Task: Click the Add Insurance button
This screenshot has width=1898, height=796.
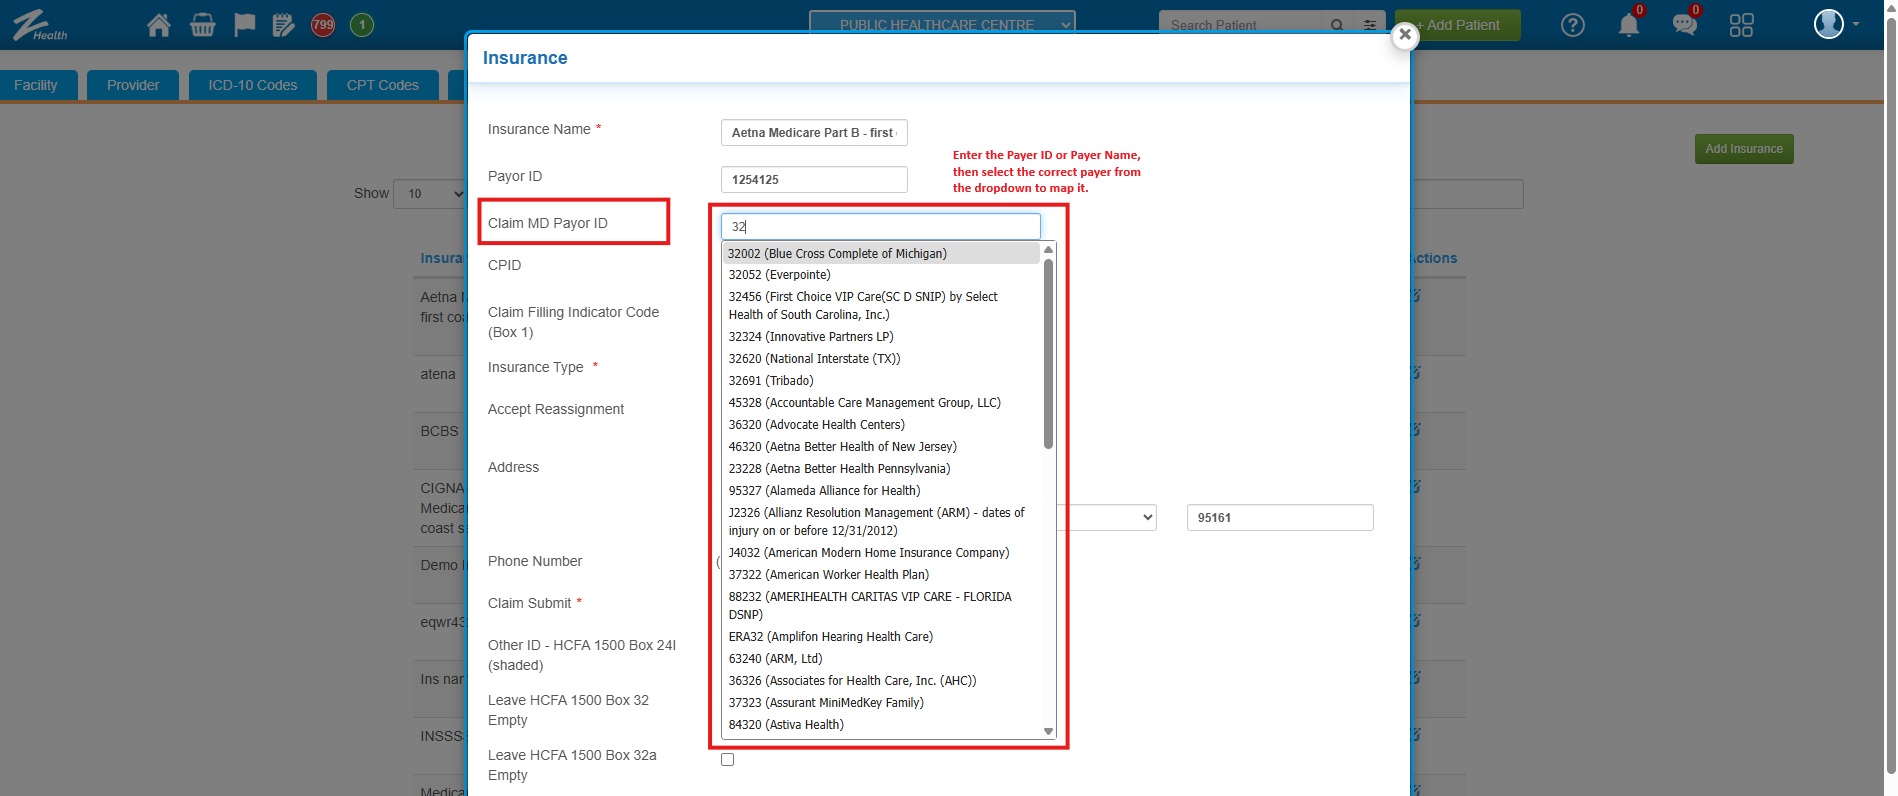Action: [x=1743, y=149]
